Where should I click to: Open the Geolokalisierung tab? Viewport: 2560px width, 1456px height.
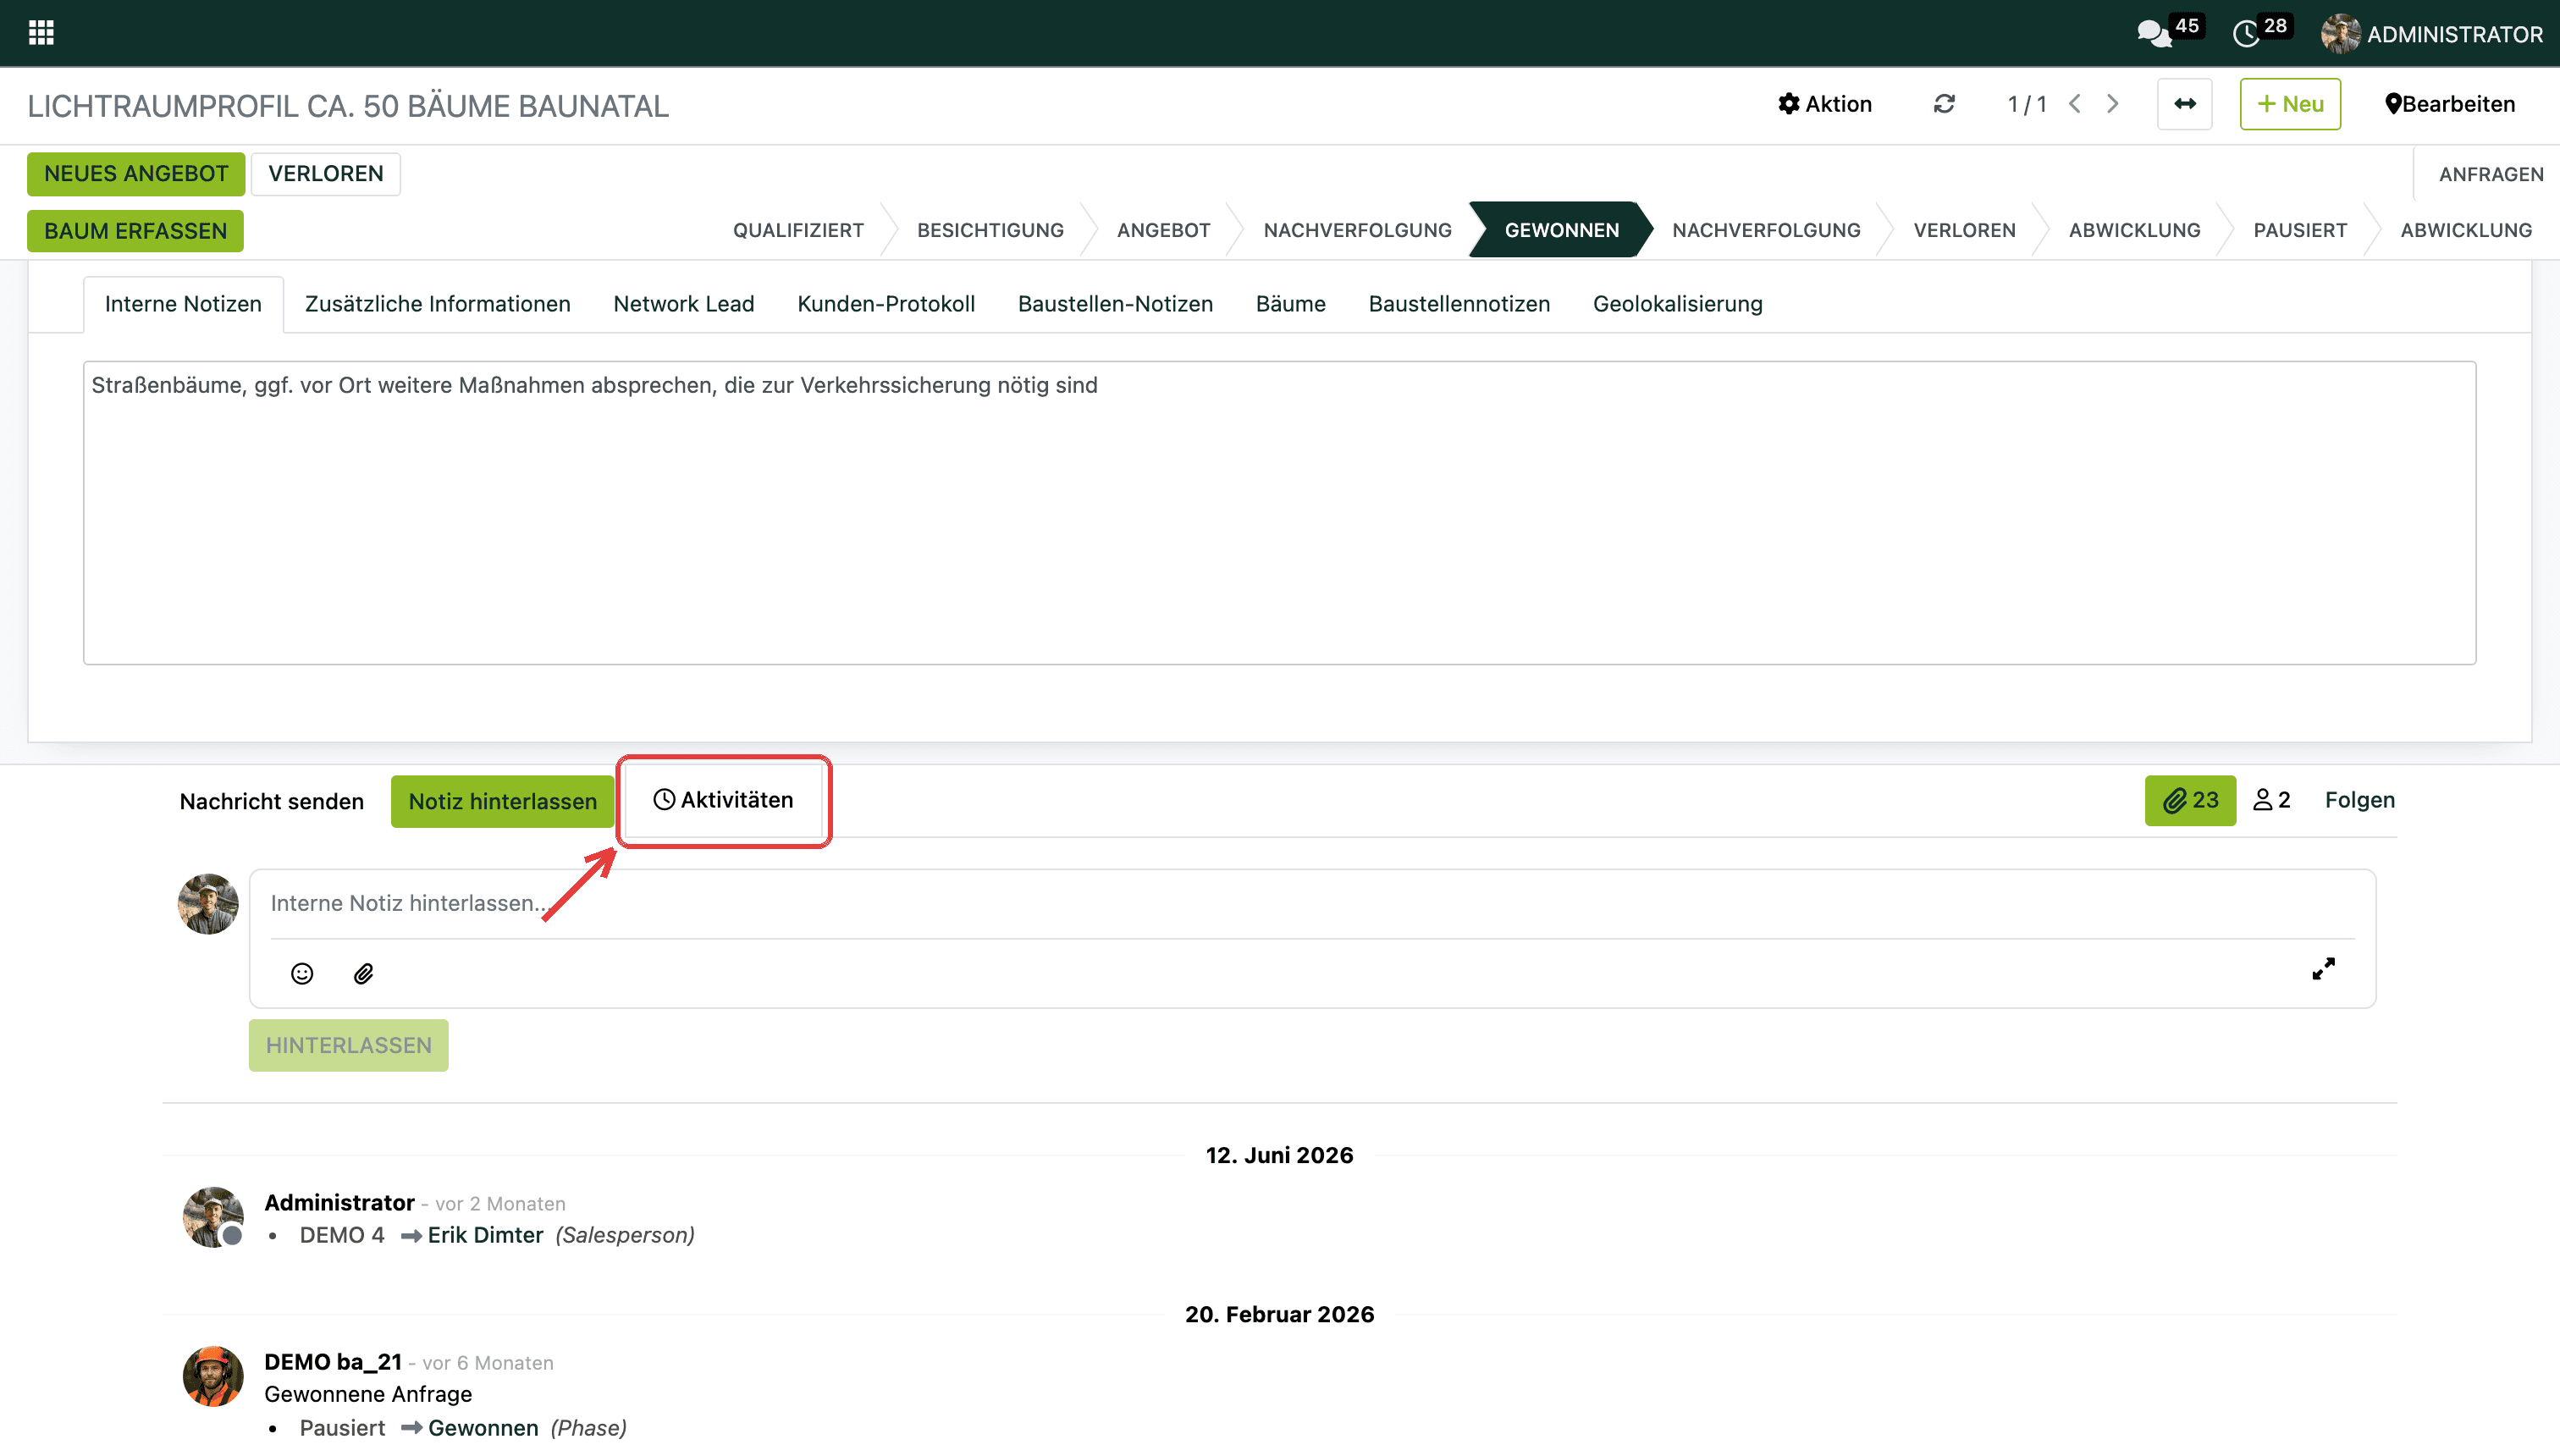(1677, 304)
